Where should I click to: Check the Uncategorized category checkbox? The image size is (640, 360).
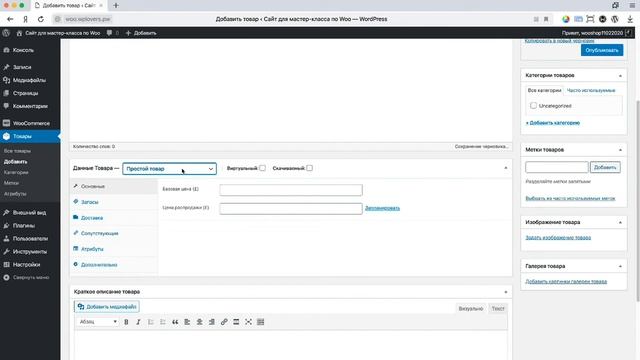pyautogui.click(x=533, y=106)
